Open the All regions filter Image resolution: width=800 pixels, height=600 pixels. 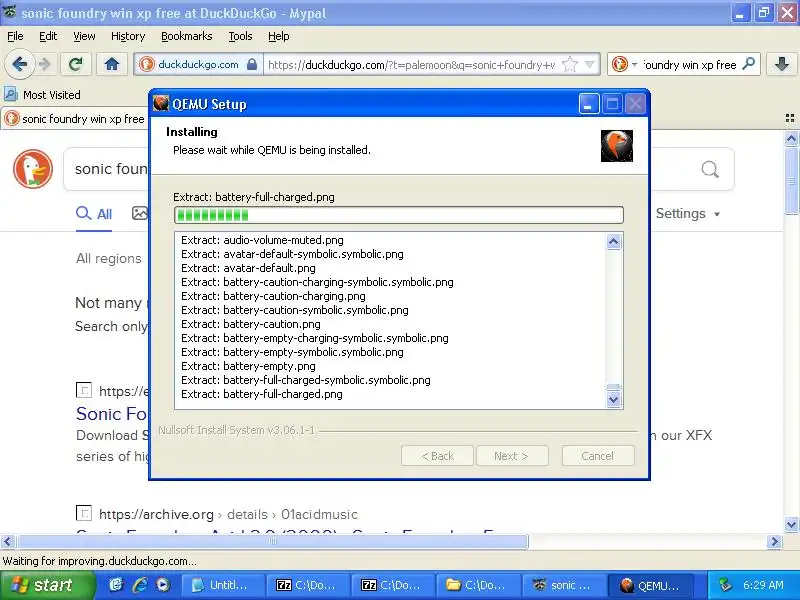(109, 259)
